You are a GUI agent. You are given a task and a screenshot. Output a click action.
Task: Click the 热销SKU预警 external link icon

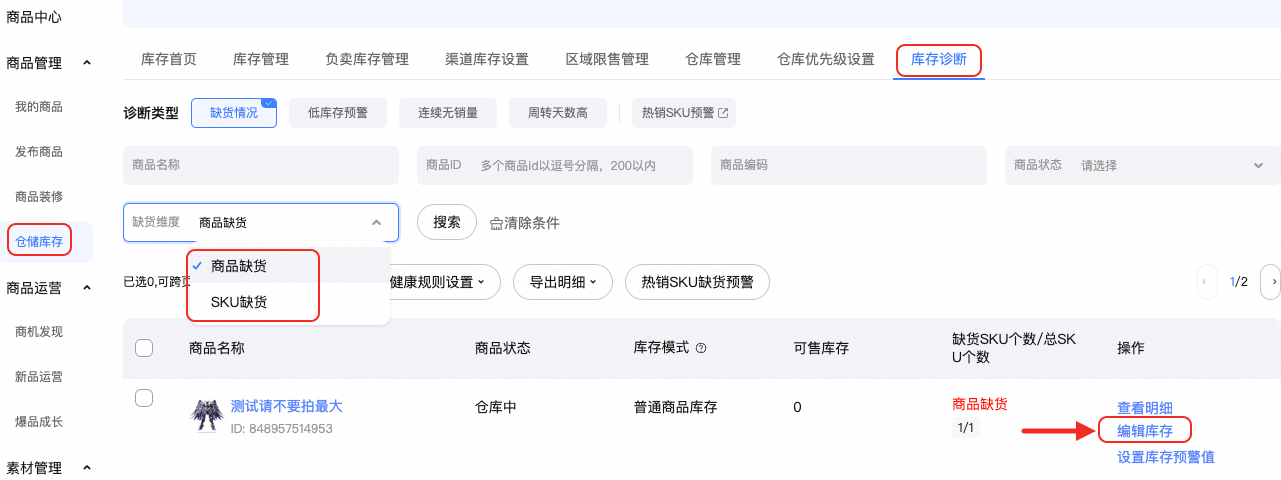(723, 114)
